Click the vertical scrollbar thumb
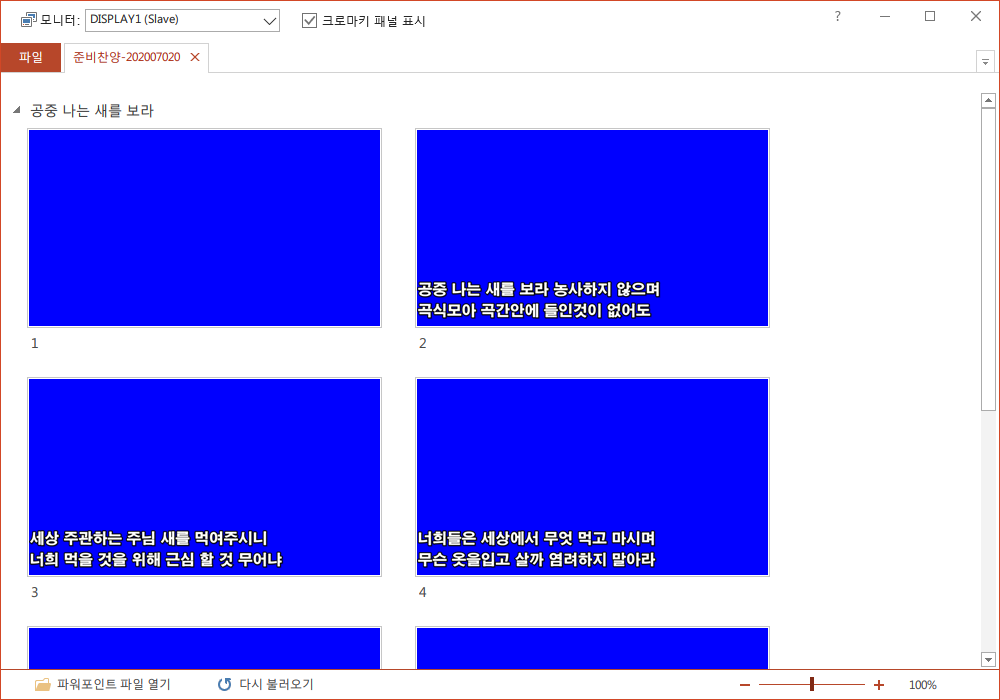 coord(989,259)
